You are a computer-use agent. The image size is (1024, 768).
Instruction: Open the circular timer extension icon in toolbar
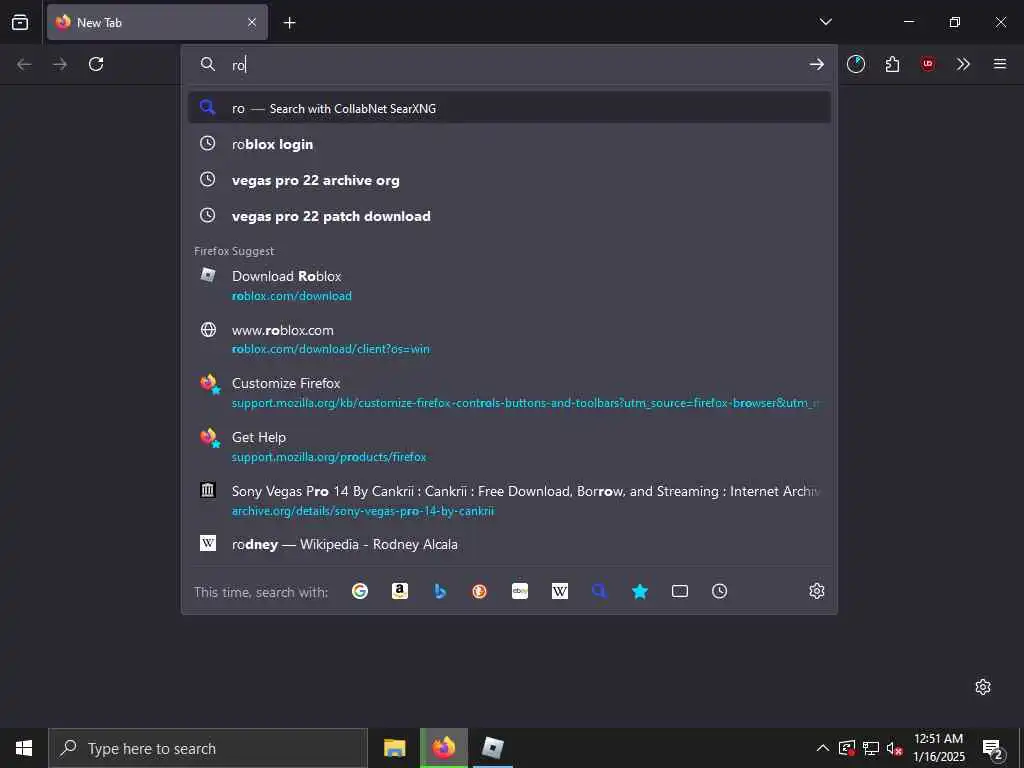point(856,64)
